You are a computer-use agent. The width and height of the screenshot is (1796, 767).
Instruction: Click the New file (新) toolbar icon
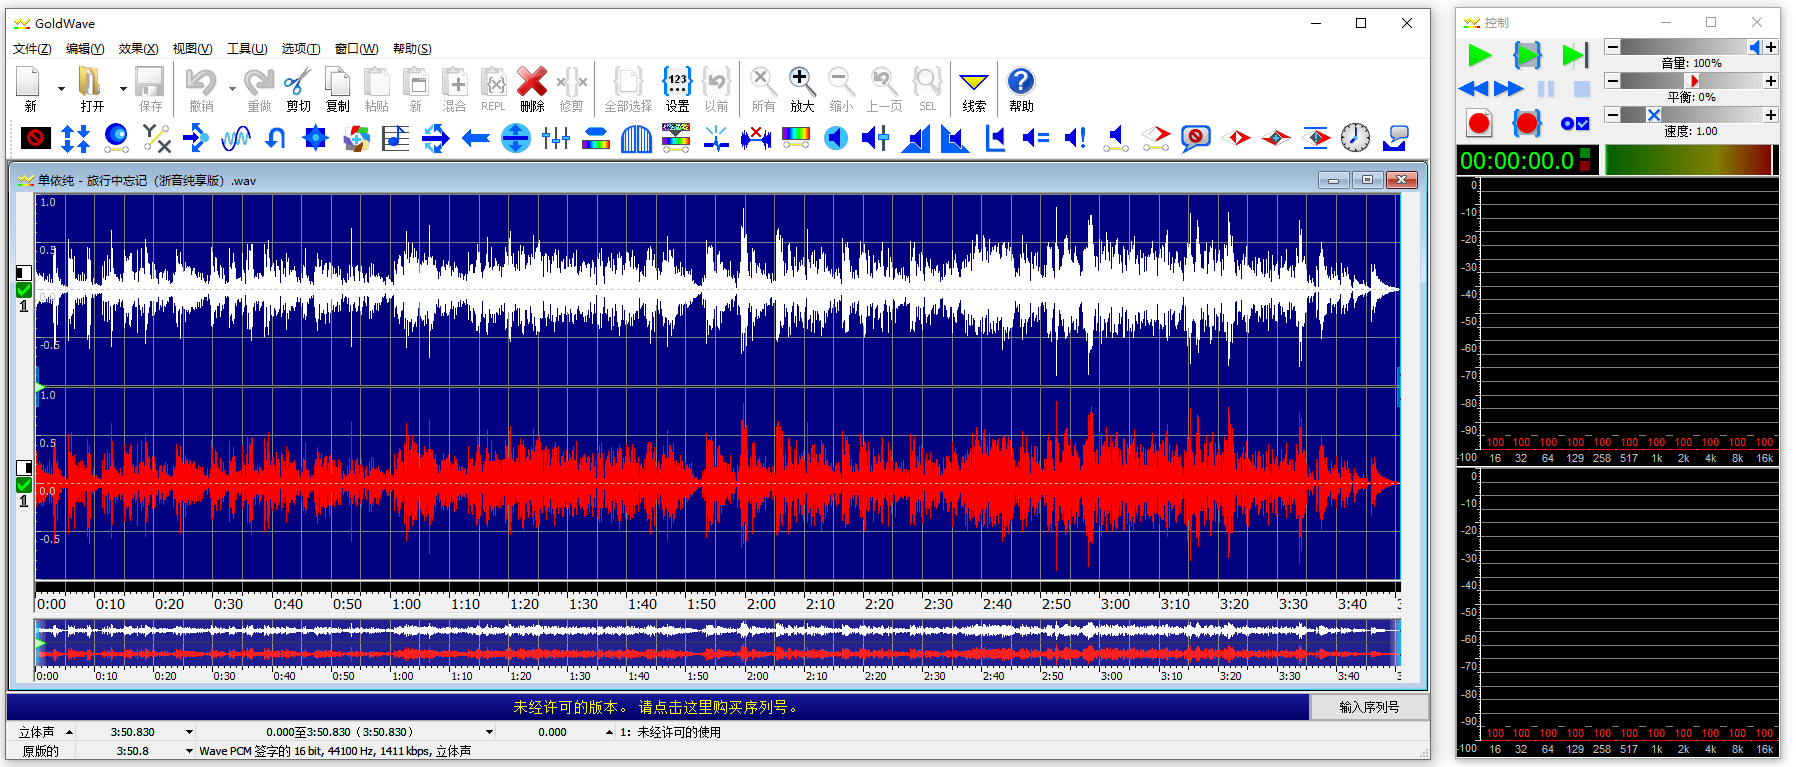click(29, 88)
